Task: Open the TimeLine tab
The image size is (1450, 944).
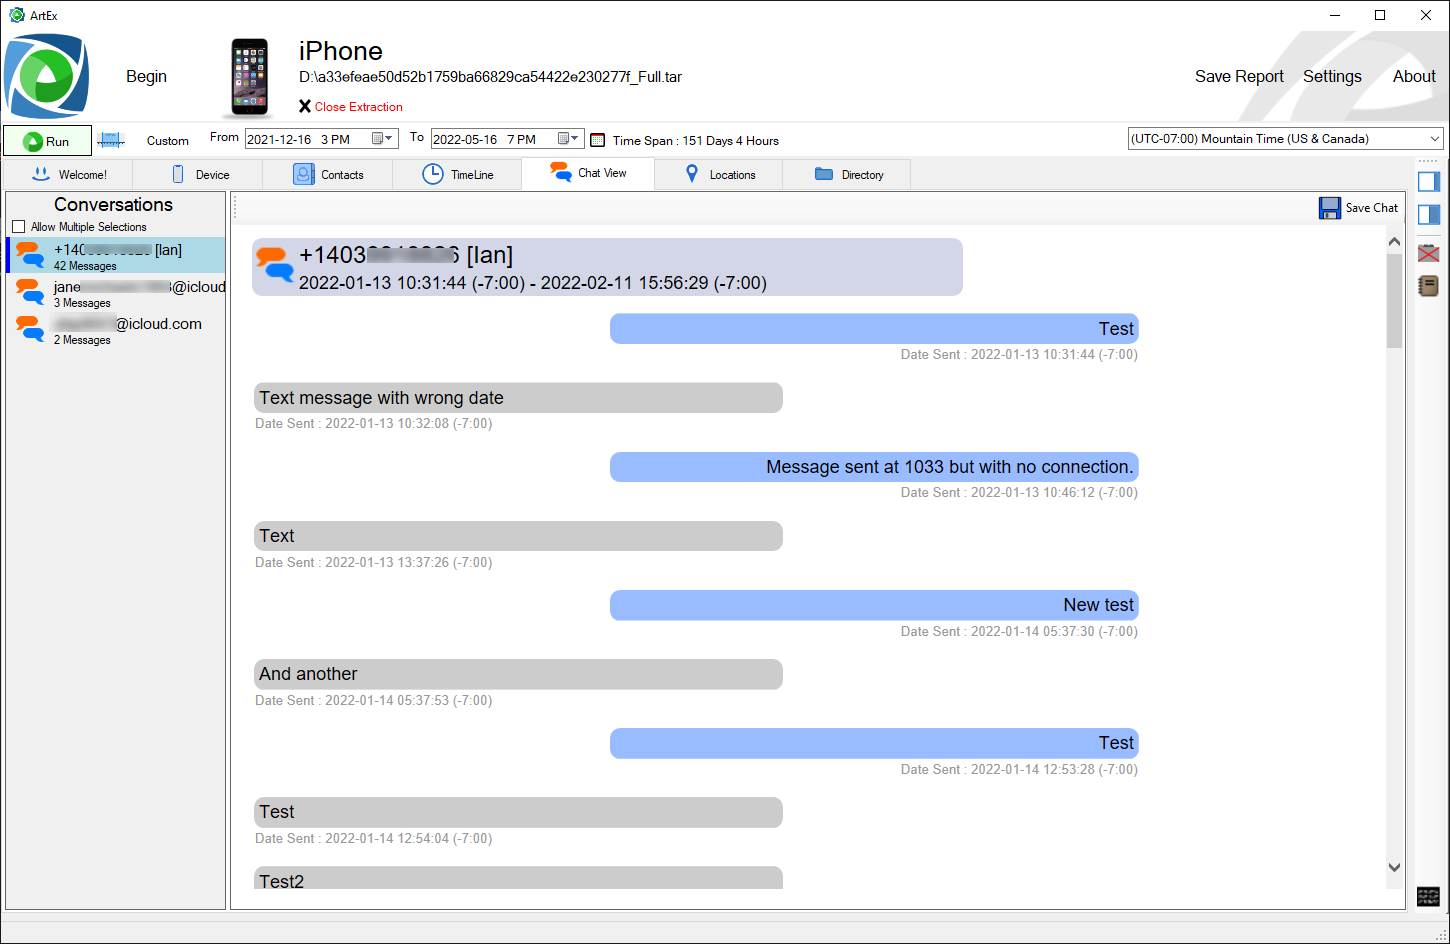Action: pos(458,175)
